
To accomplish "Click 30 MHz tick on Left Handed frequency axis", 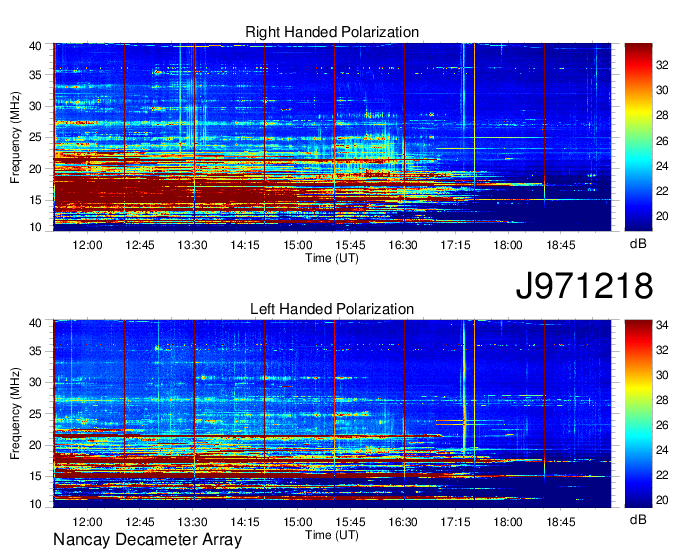I will [x=35, y=382].
